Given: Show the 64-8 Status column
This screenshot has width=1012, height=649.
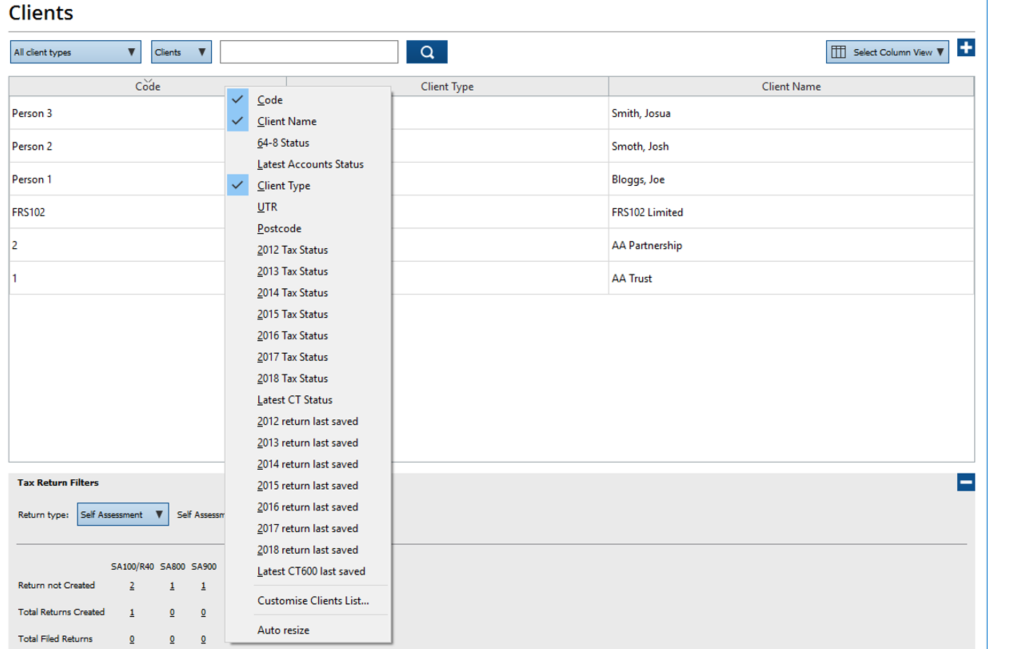Looking at the screenshot, I should coord(283,143).
